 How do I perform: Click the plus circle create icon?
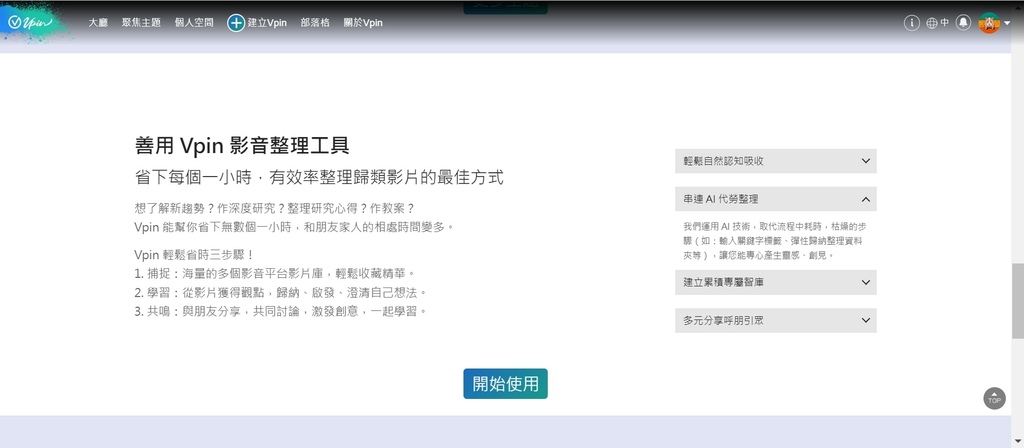click(236, 23)
